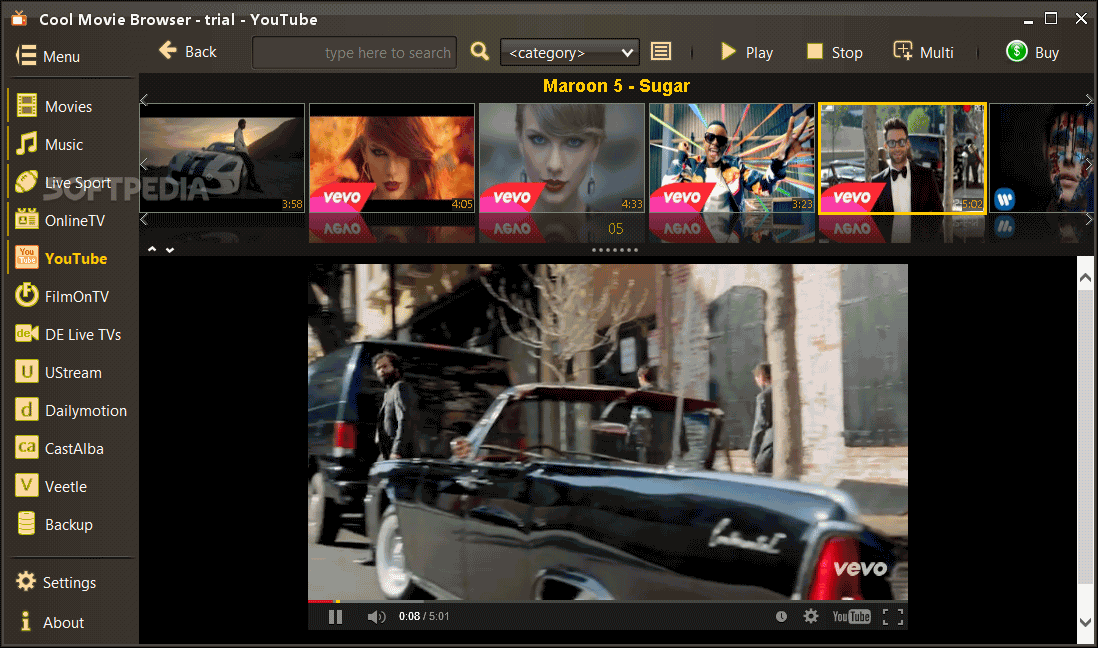Click the 0:08 / 5:01 time display
This screenshot has height=648, width=1098.
[424, 616]
